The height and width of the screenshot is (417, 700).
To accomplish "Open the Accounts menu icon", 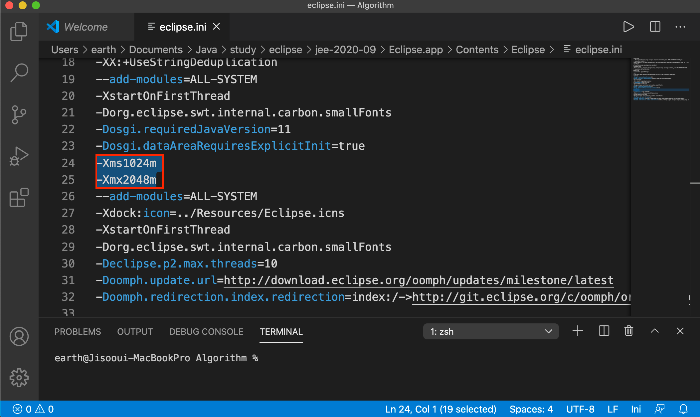I will (x=19, y=337).
